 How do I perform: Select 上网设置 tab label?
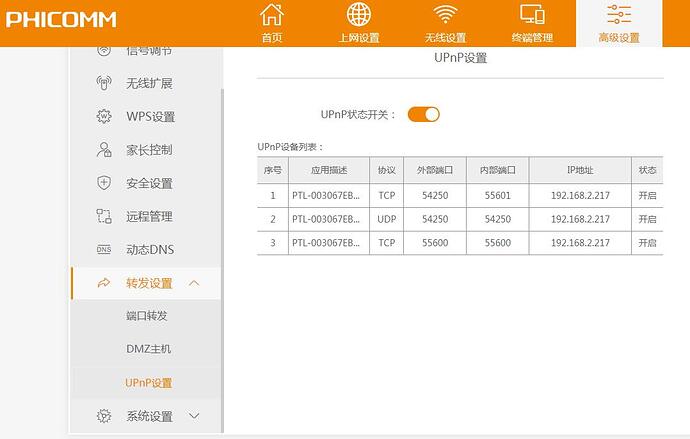pyautogui.click(x=359, y=38)
